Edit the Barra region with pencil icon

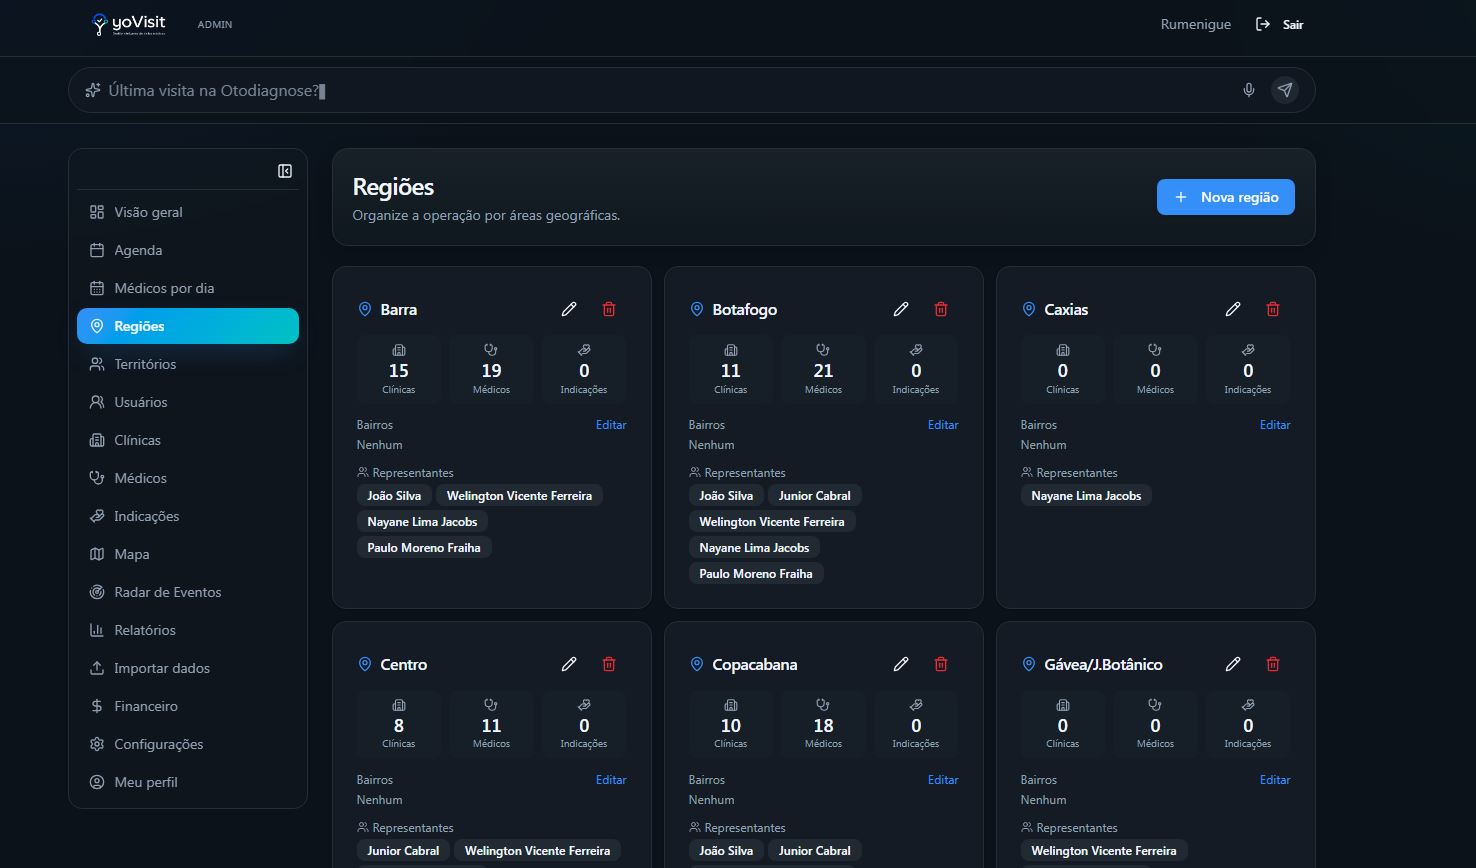coord(569,309)
